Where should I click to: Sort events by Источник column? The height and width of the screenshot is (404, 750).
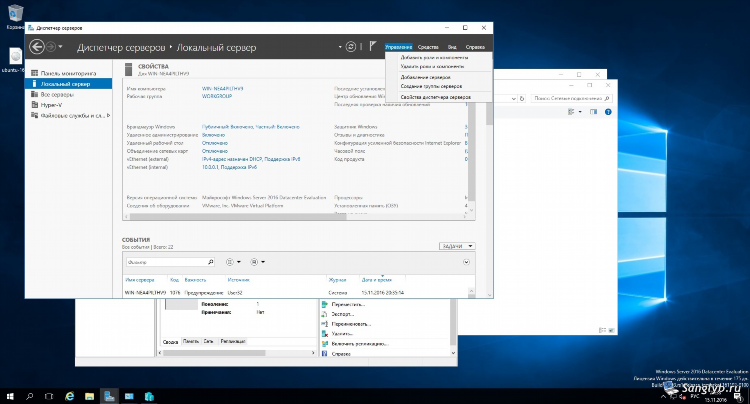[239, 280]
